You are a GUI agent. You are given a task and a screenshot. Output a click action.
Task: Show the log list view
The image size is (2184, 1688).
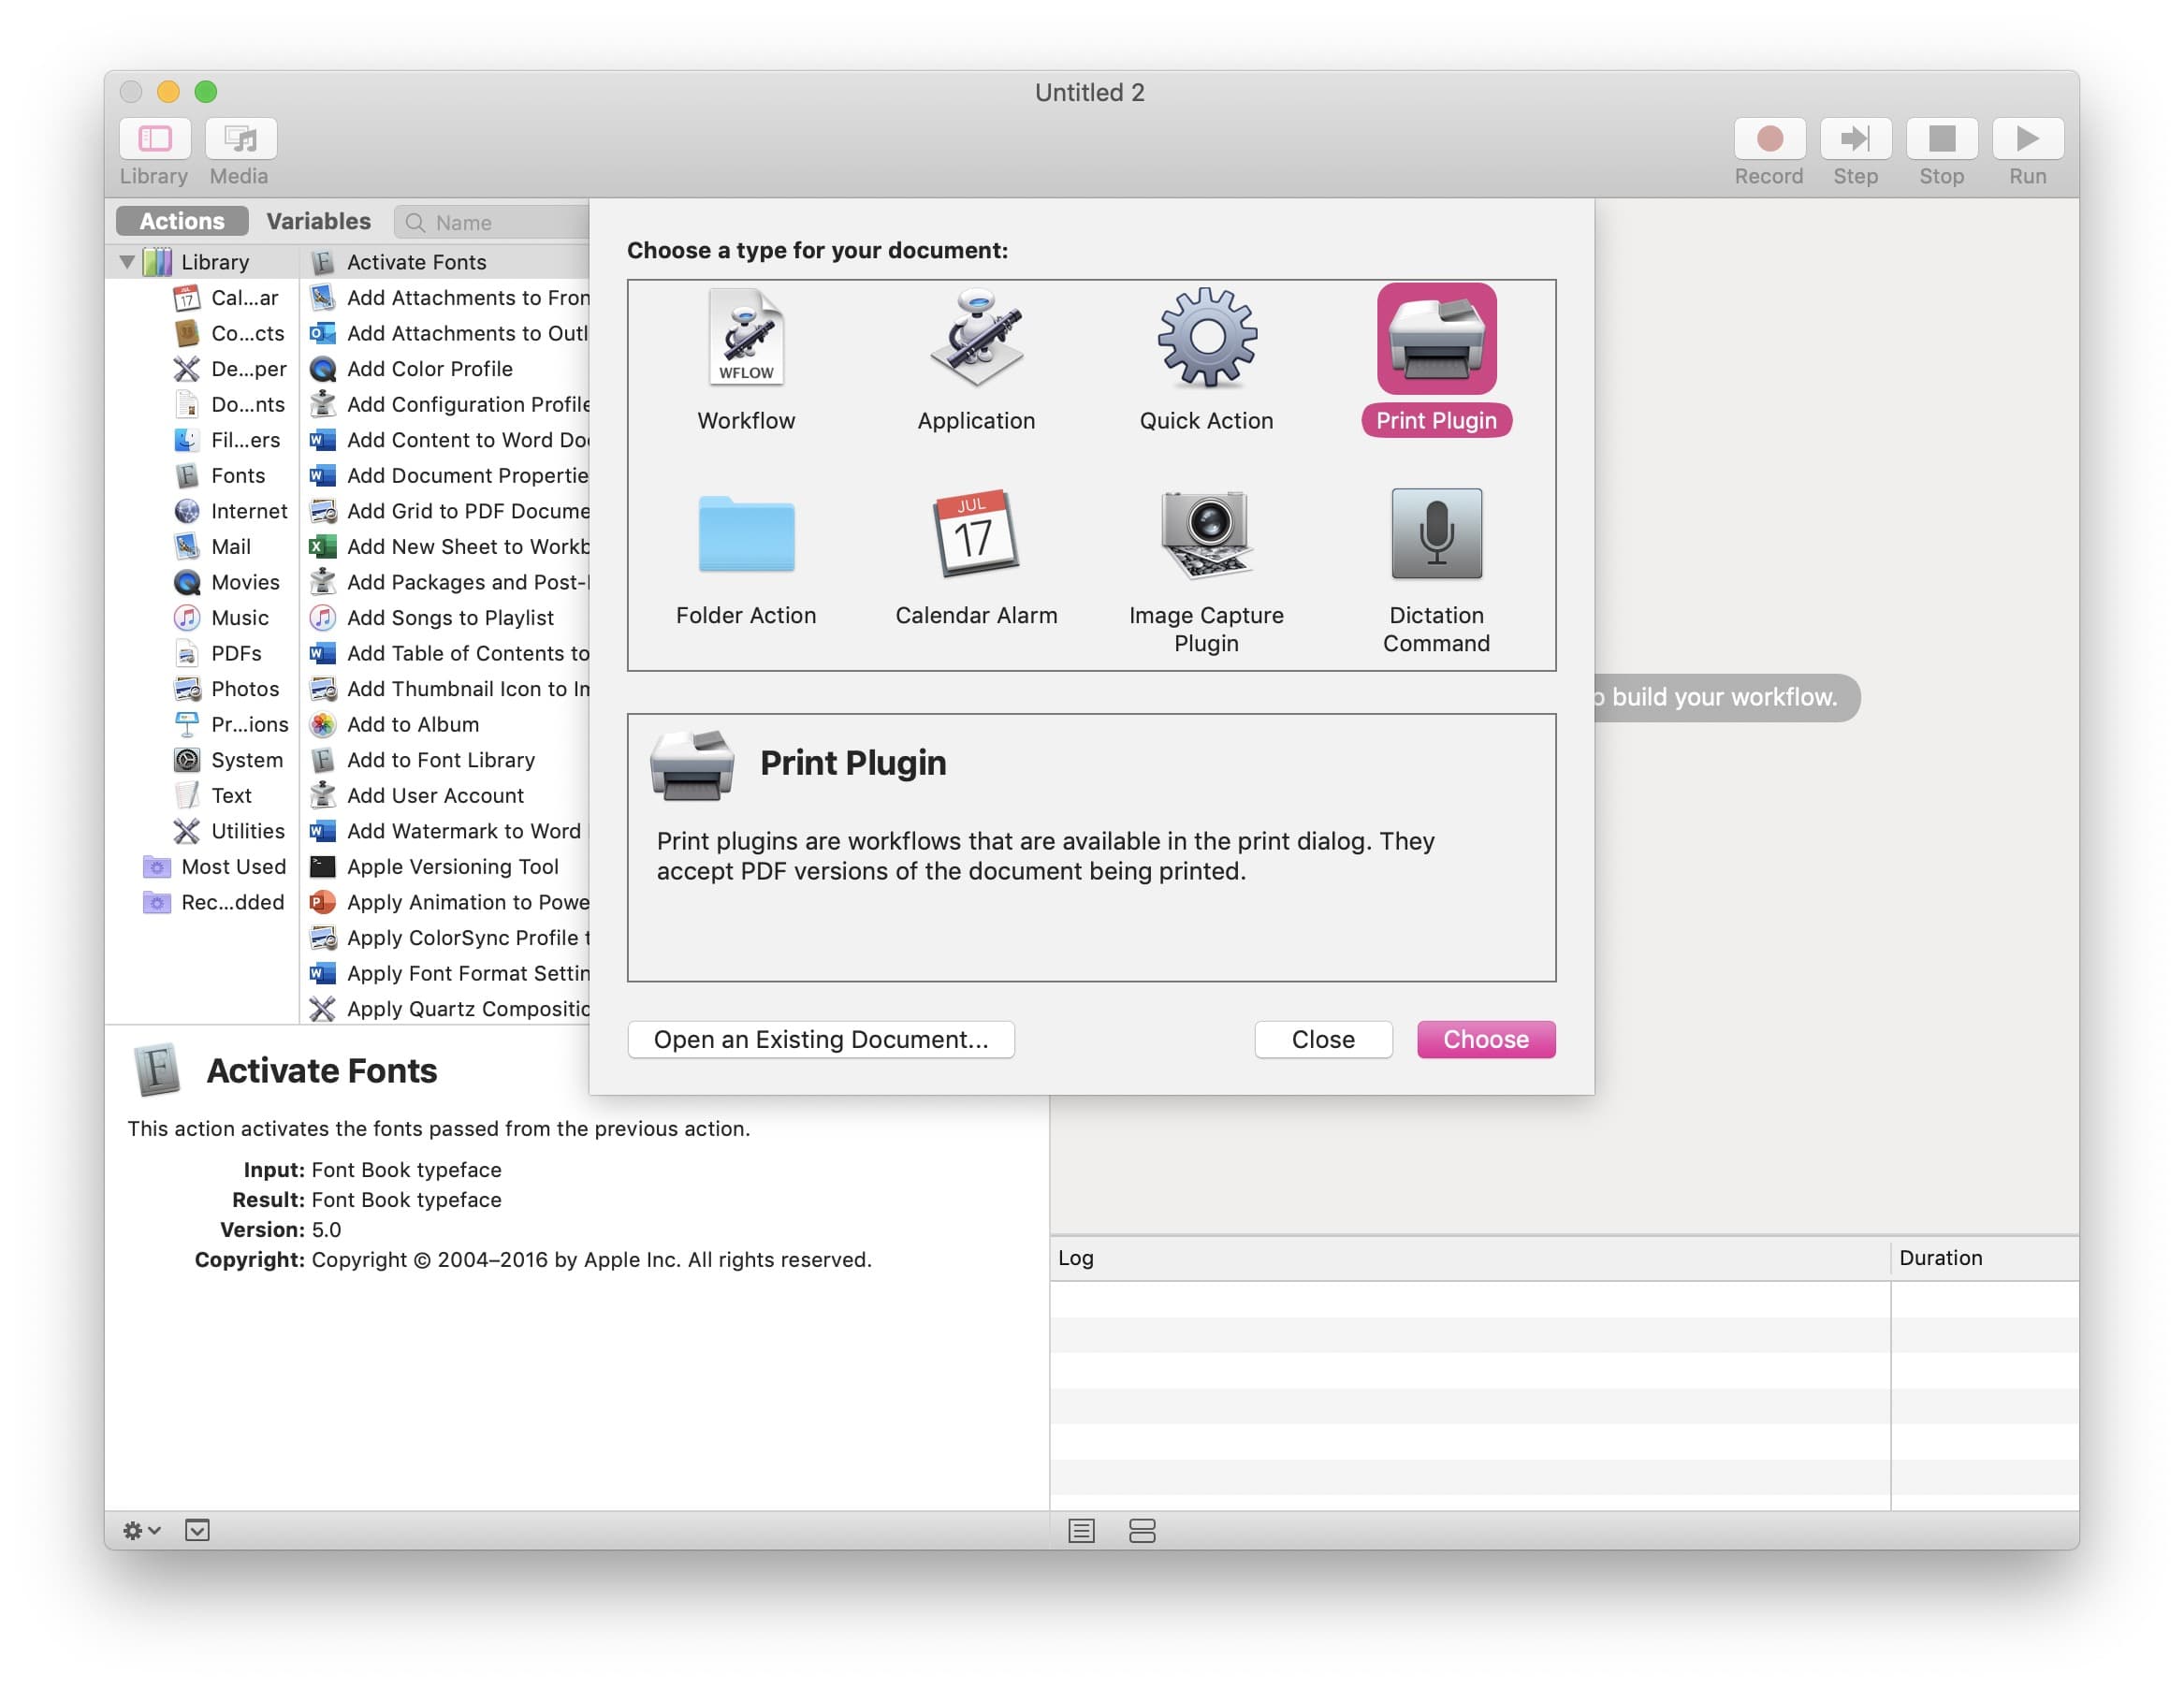click(1081, 1530)
